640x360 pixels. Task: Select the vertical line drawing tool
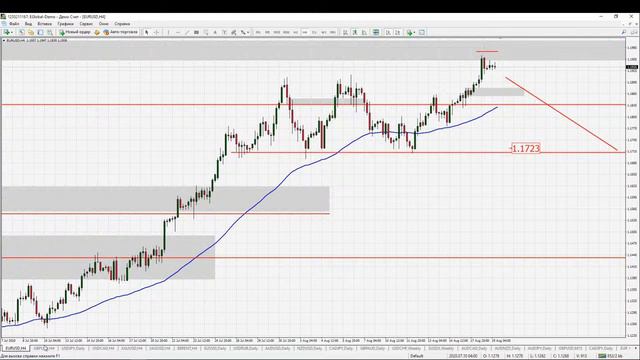[x=168, y=32]
